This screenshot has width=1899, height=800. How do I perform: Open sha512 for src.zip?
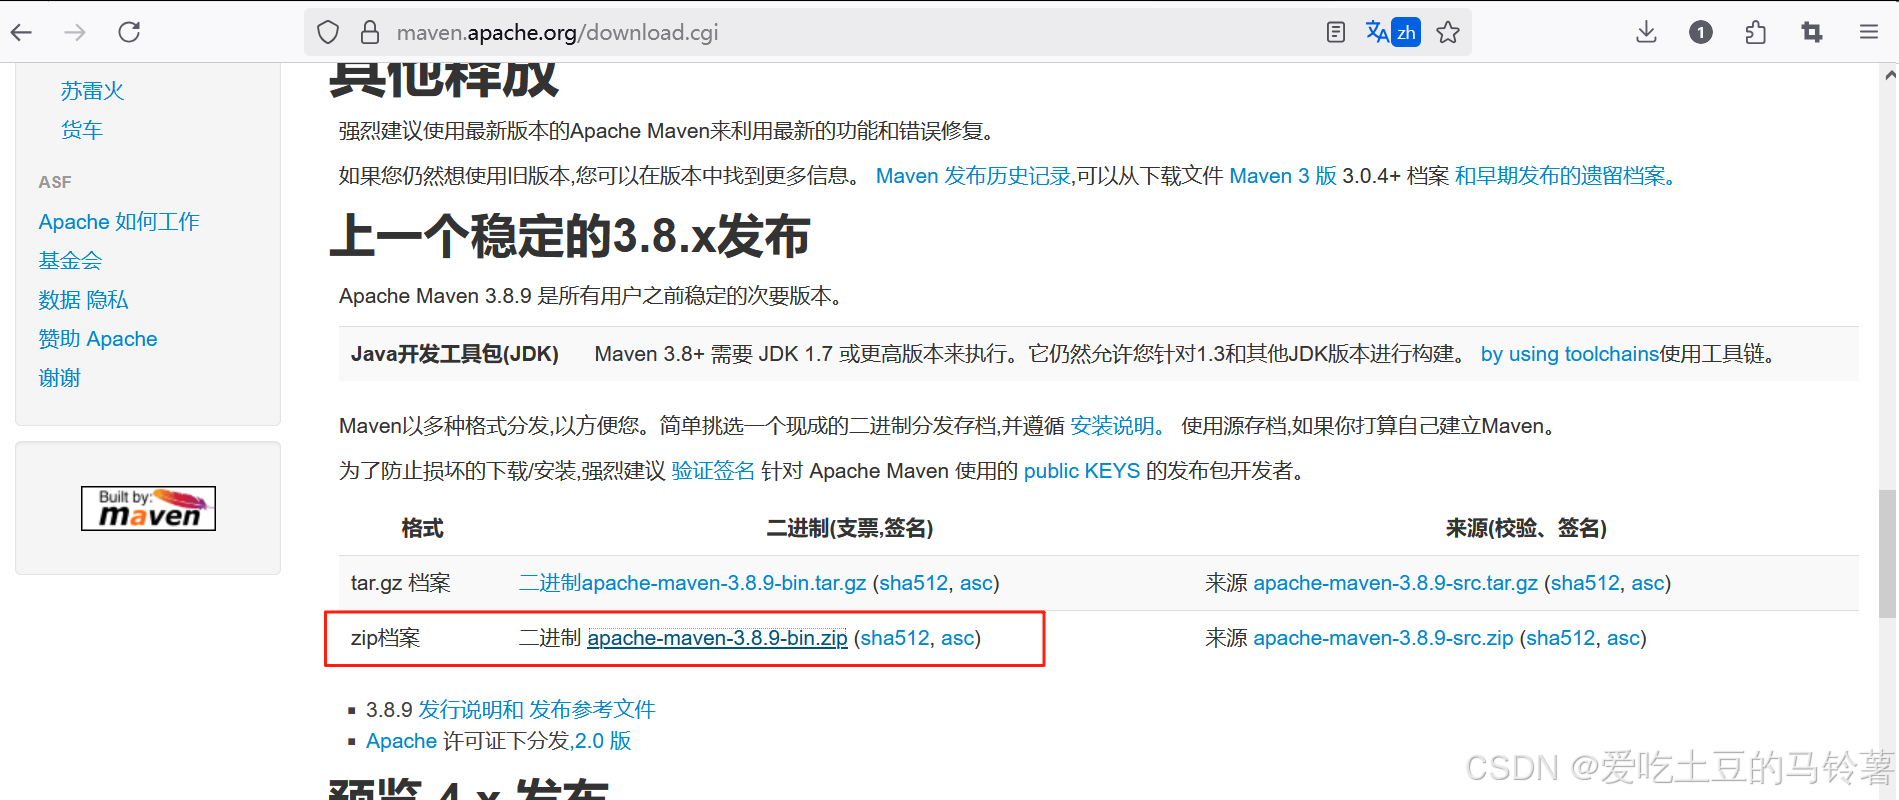(1561, 638)
